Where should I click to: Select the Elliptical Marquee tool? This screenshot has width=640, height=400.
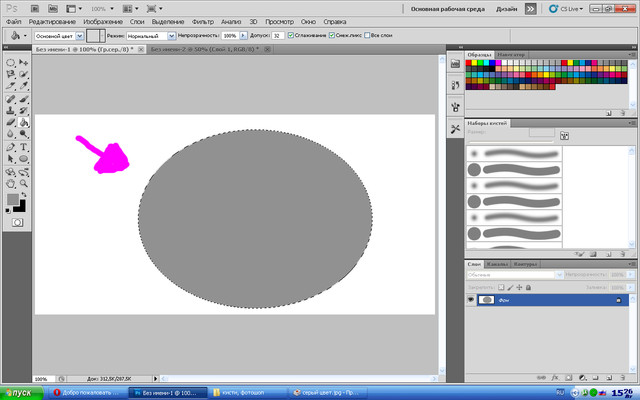pos(10,63)
